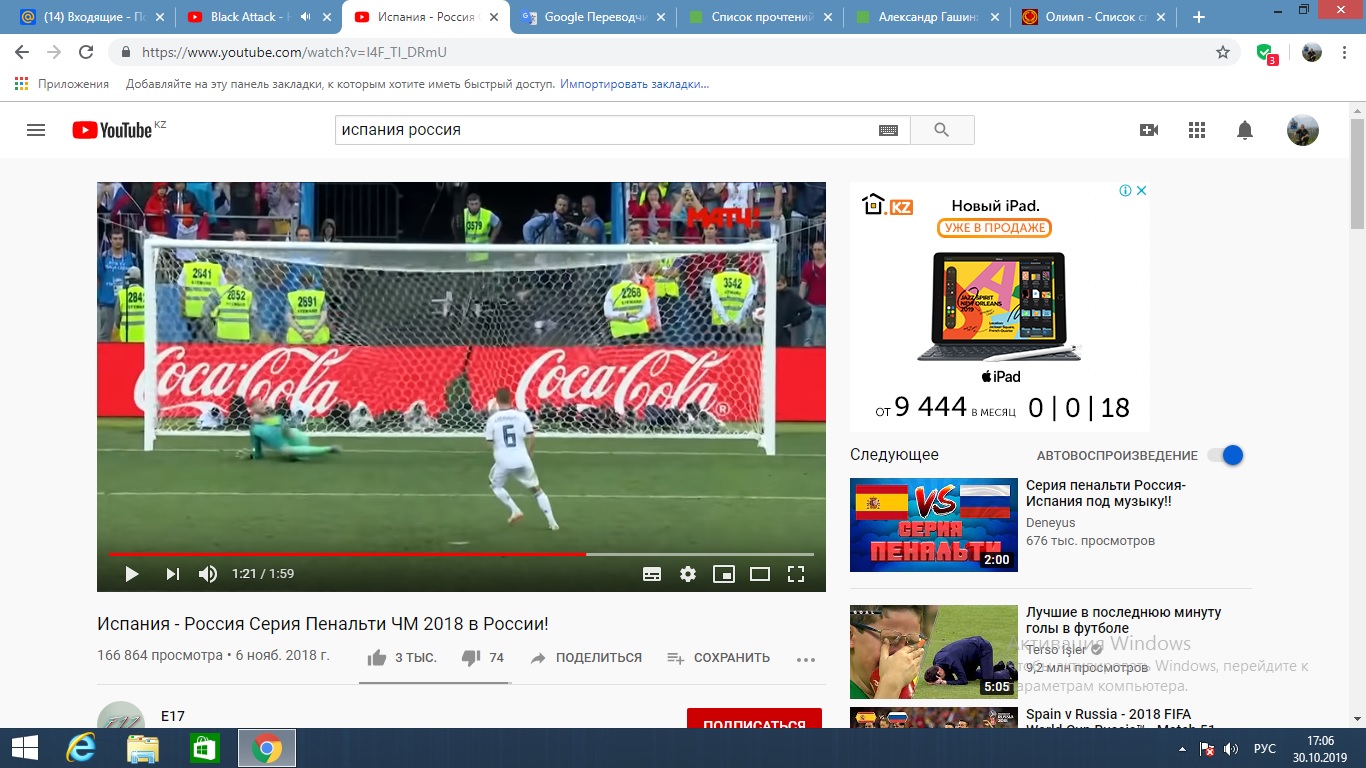Mute the video player volume
Image resolution: width=1366 pixels, height=768 pixels.
[x=208, y=574]
